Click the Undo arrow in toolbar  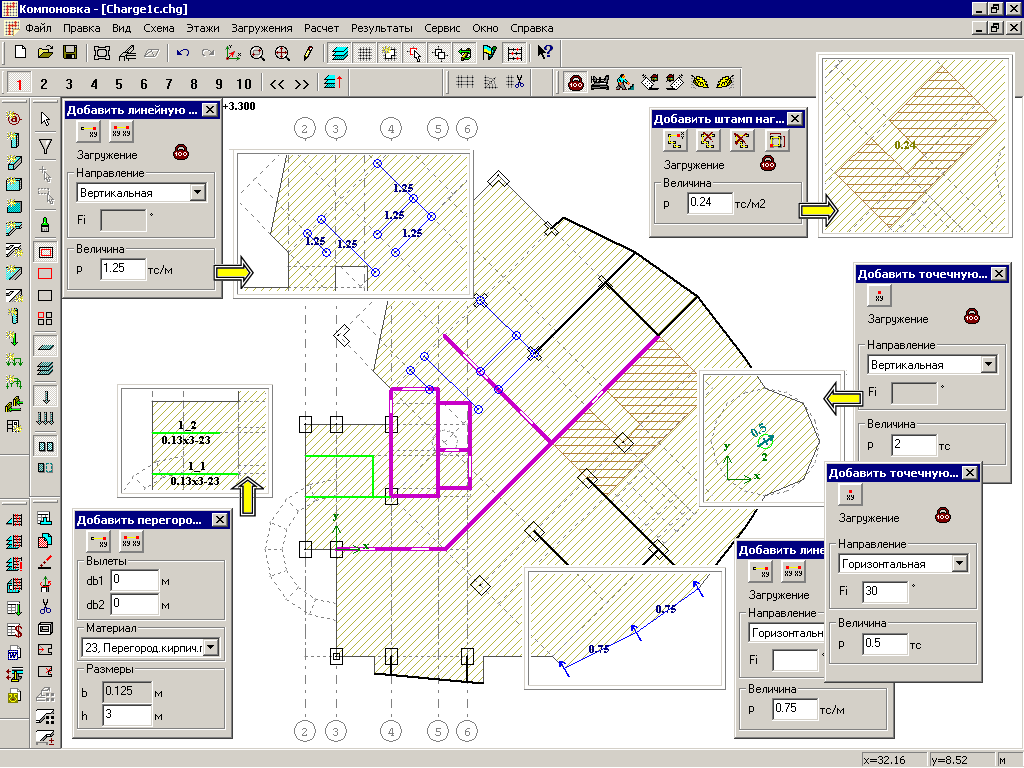tap(182, 52)
